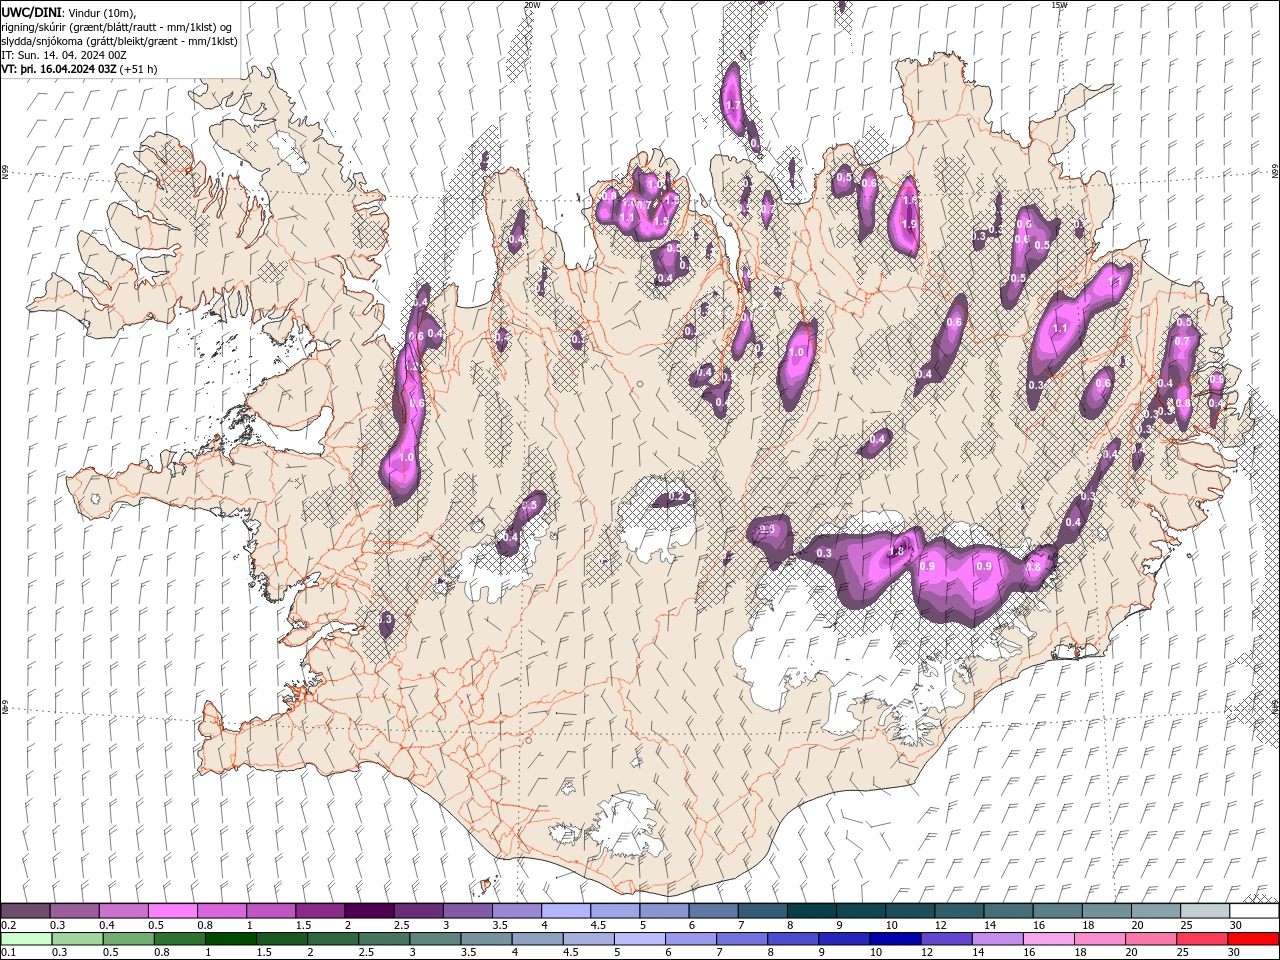Screen dimensions: 1280x960
Task: Pick the green 0.5 swatch in lower legend row
Action: tap(128, 939)
